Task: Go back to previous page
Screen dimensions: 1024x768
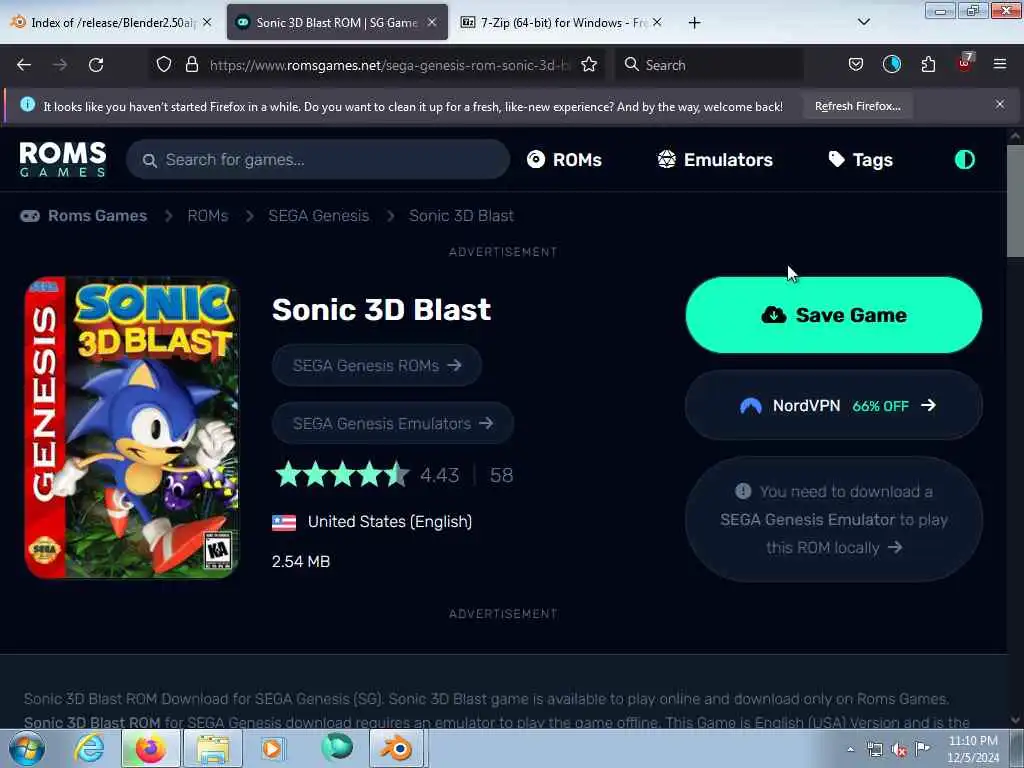Action: click(24, 65)
